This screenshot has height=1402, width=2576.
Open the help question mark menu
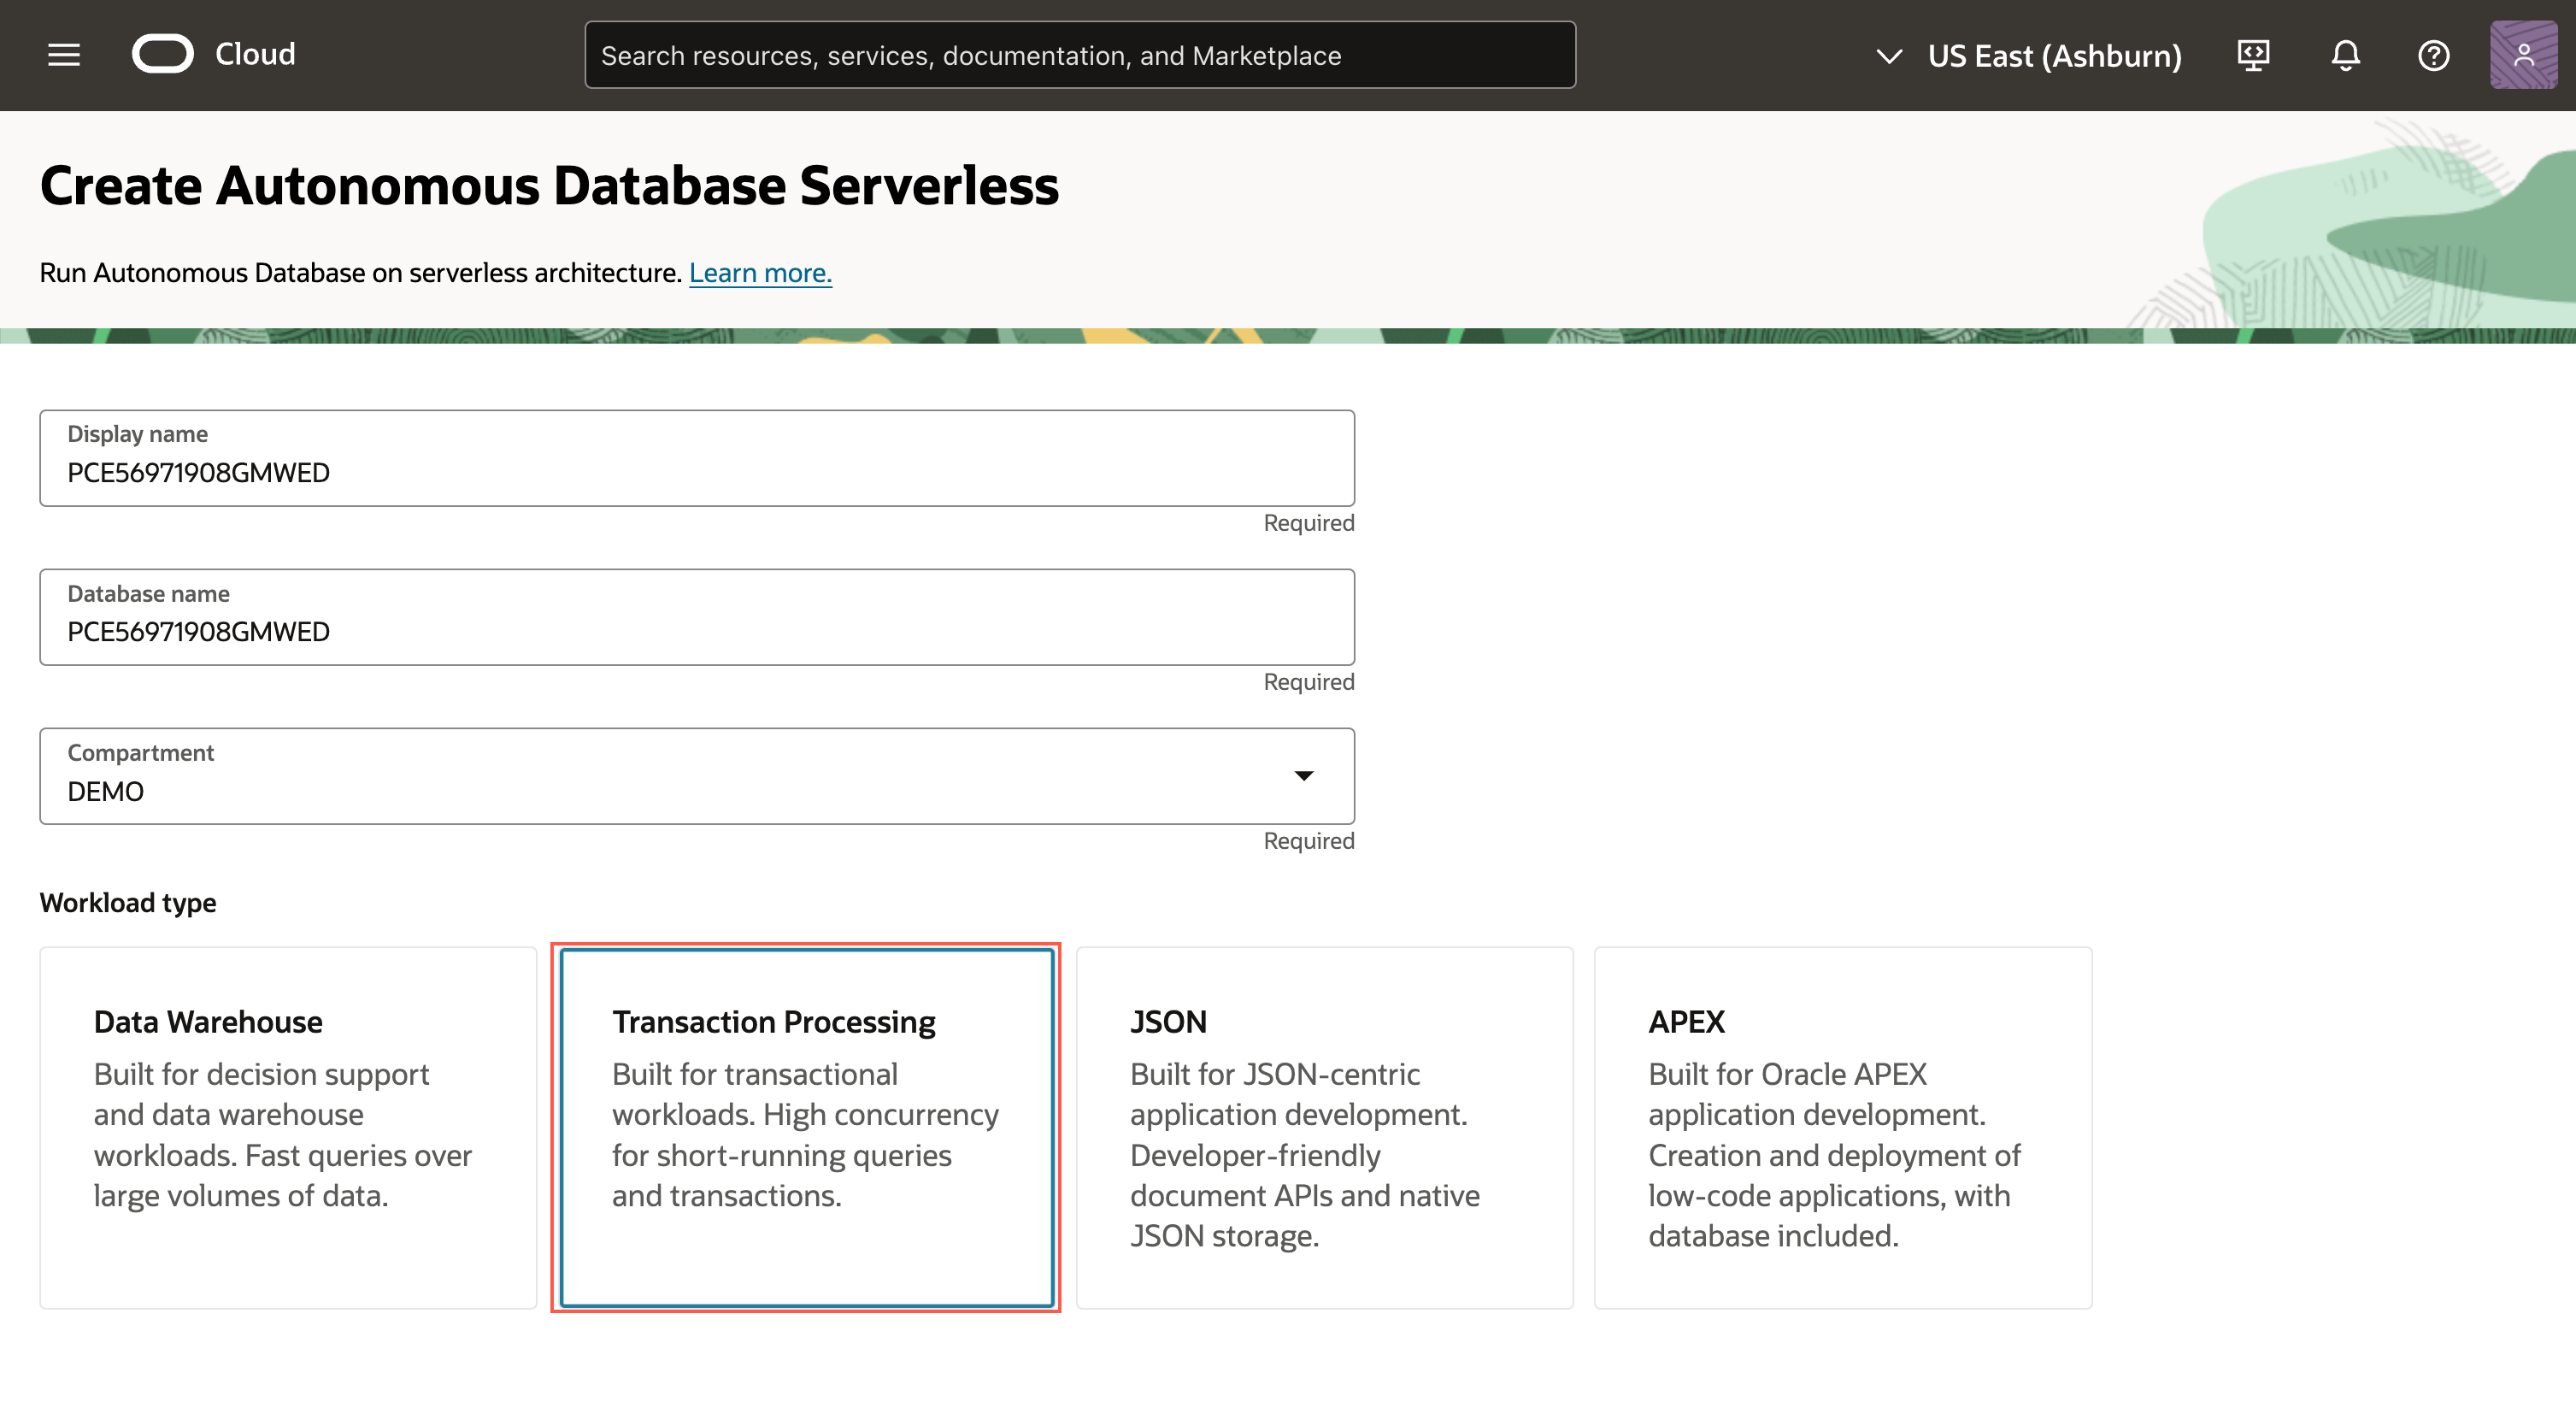[x=2433, y=55]
